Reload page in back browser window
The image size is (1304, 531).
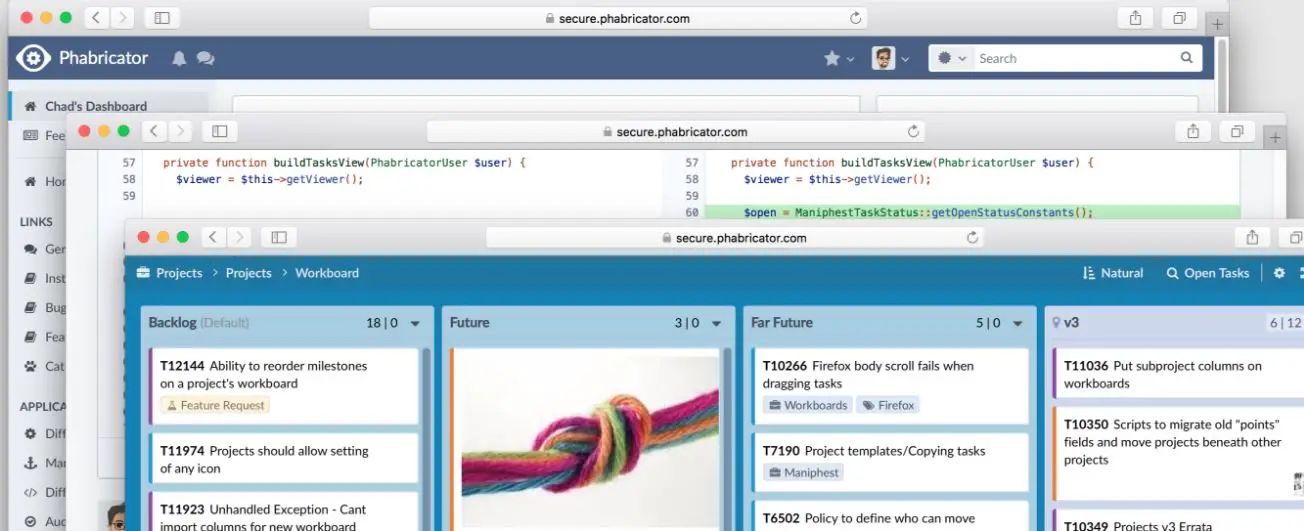(855, 18)
